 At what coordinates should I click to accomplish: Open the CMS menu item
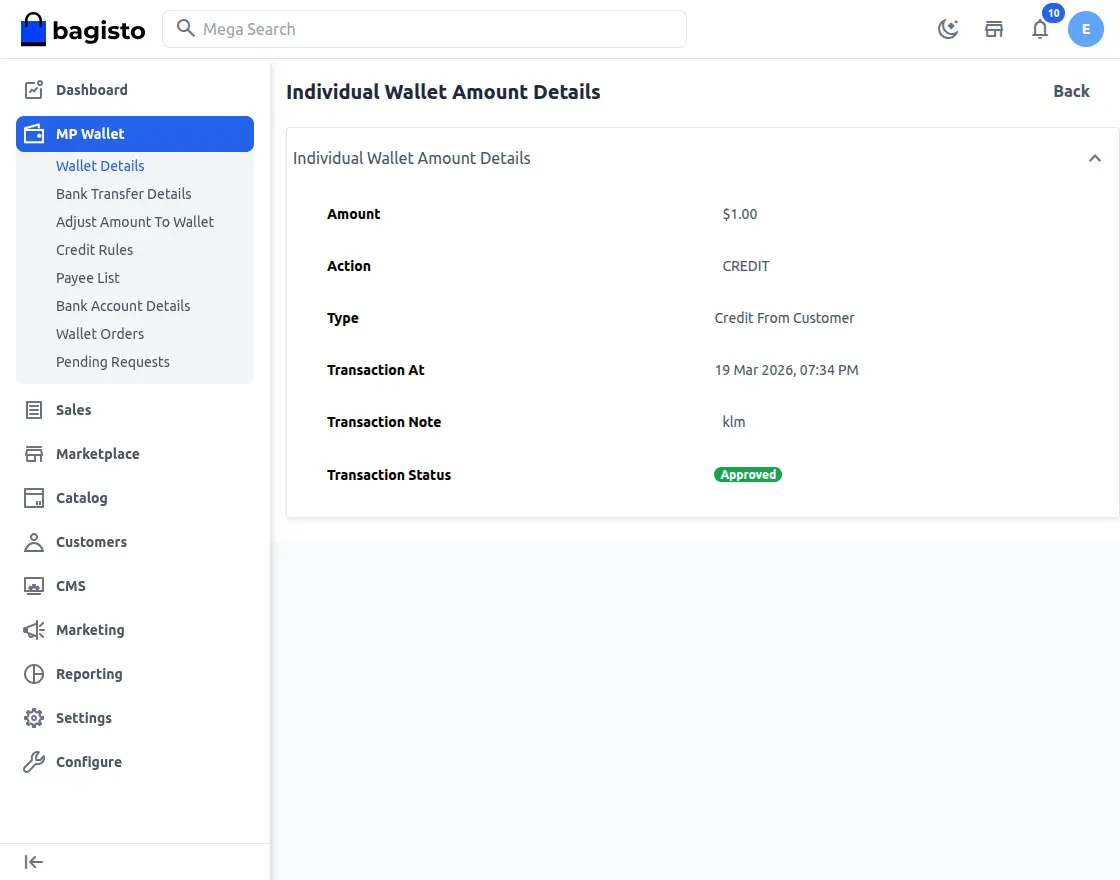[68, 585]
